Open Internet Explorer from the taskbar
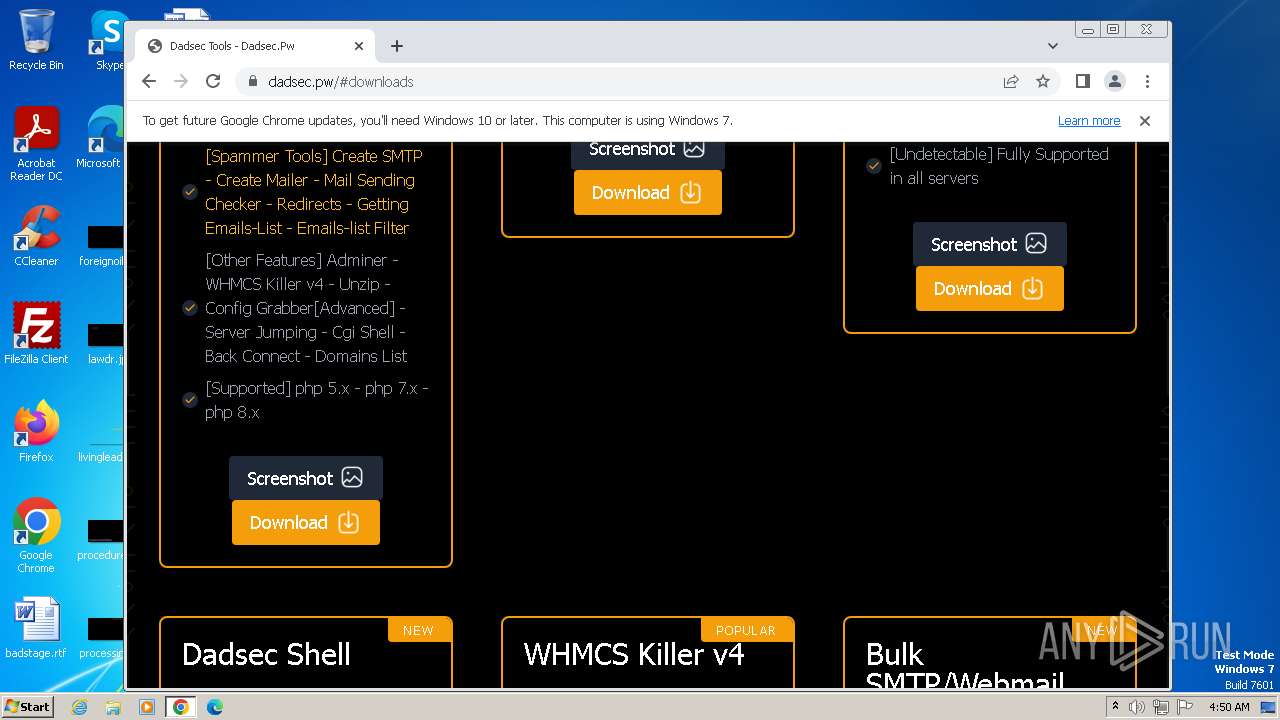The width and height of the screenshot is (1280, 720). [80, 707]
